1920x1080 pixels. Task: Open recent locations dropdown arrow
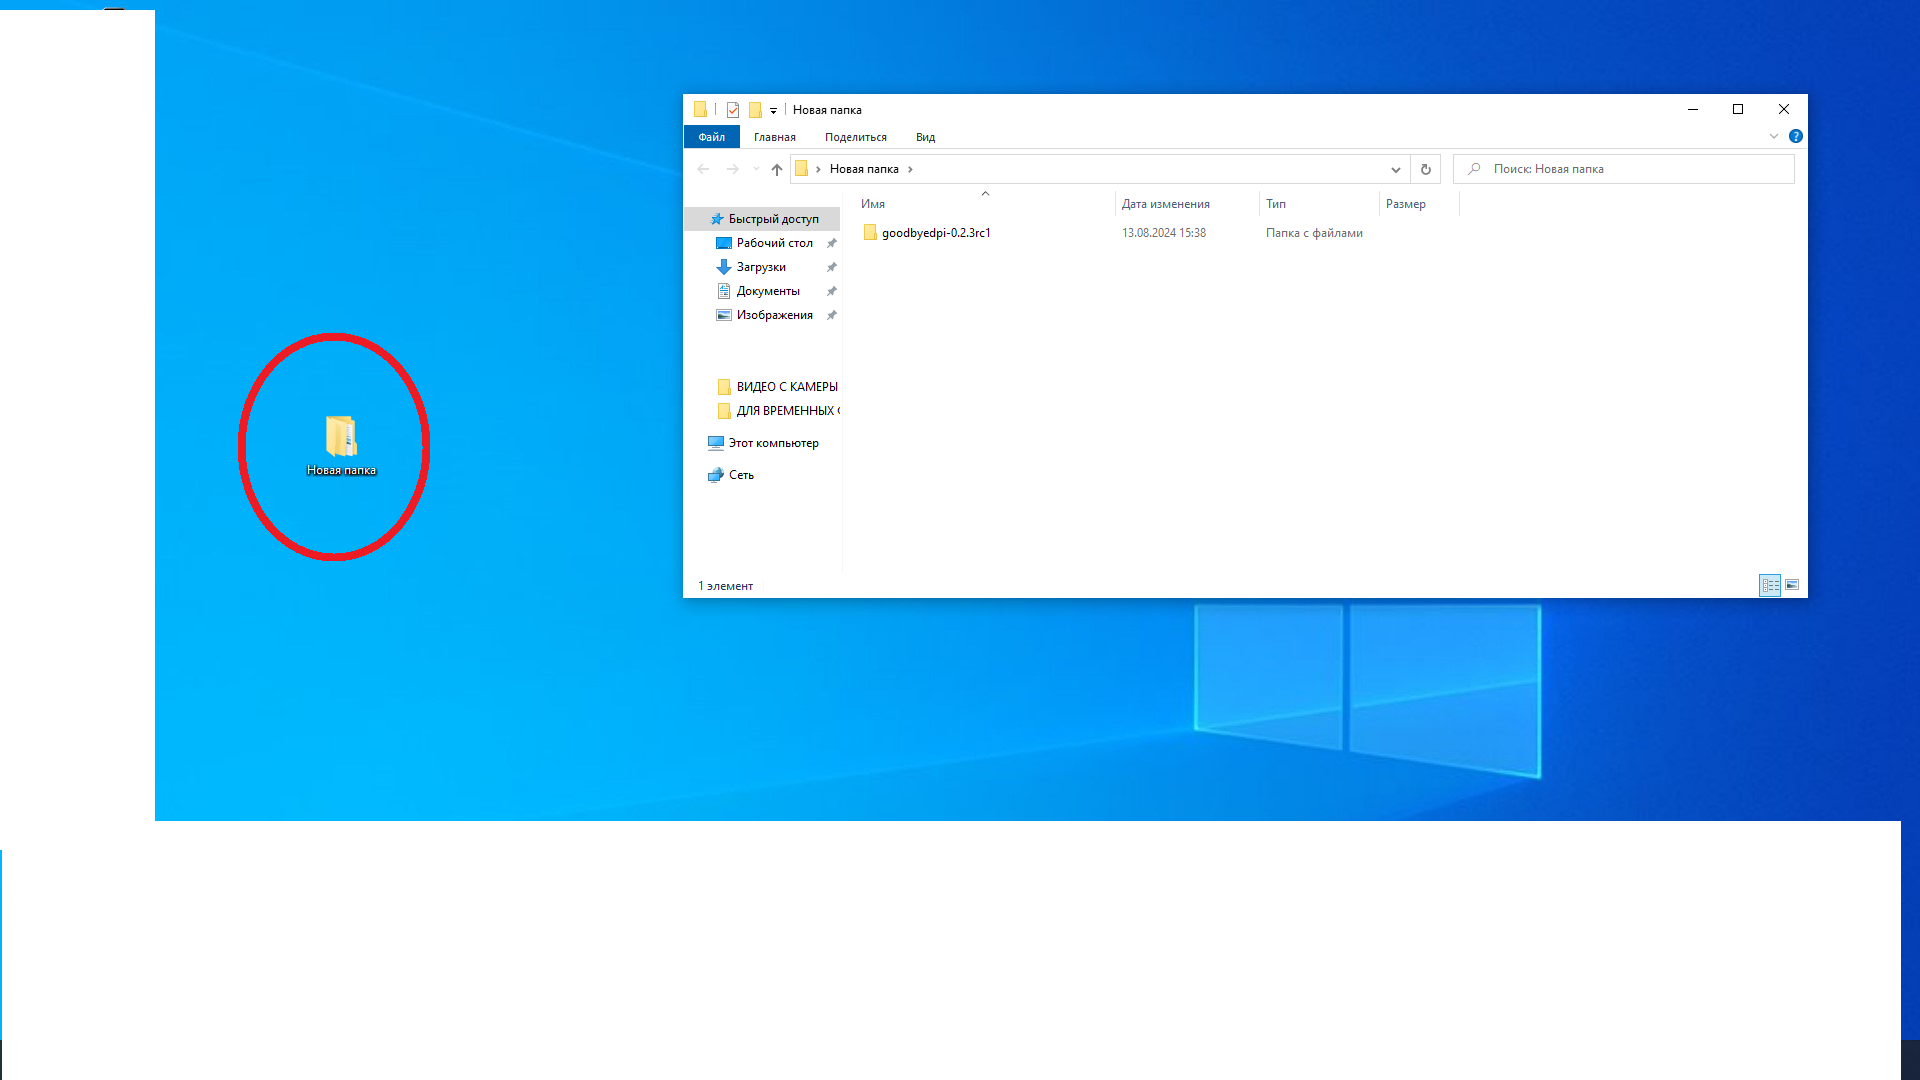(x=756, y=169)
